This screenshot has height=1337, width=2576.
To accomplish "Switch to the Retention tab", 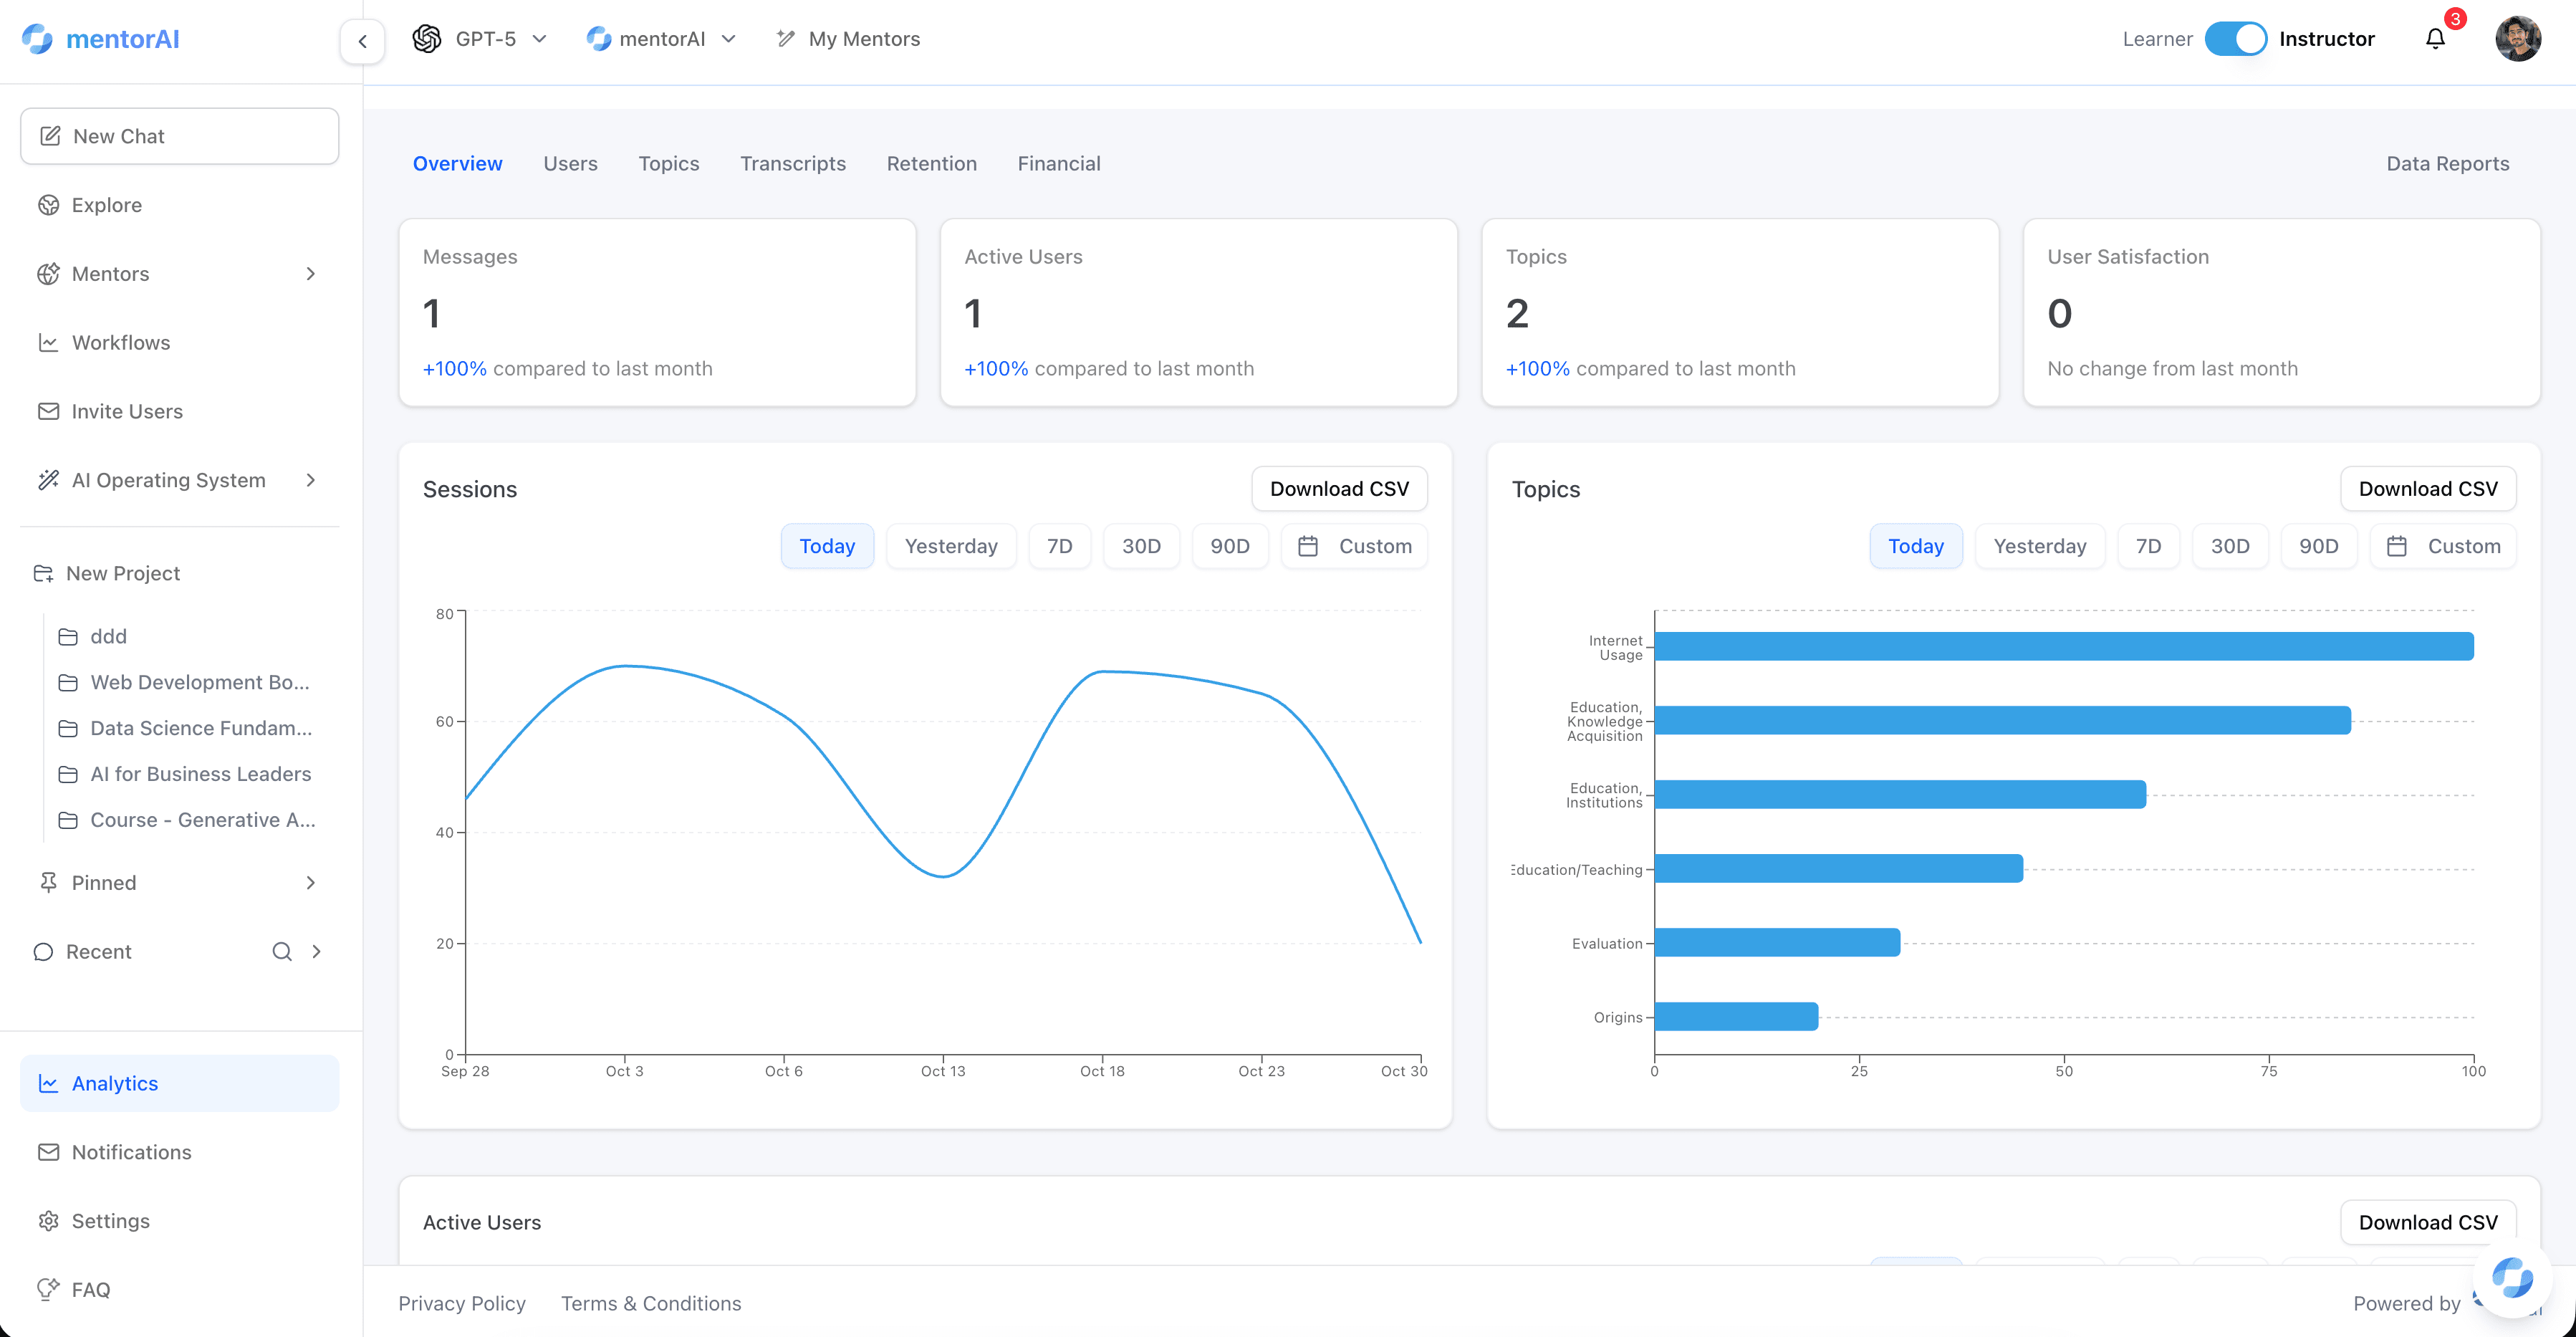I will (x=931, y=163).
